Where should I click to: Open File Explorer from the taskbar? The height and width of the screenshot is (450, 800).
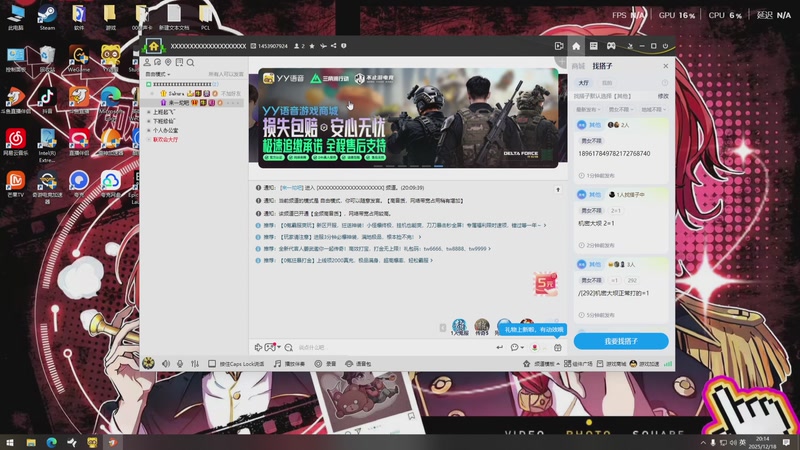click(31, 442)
